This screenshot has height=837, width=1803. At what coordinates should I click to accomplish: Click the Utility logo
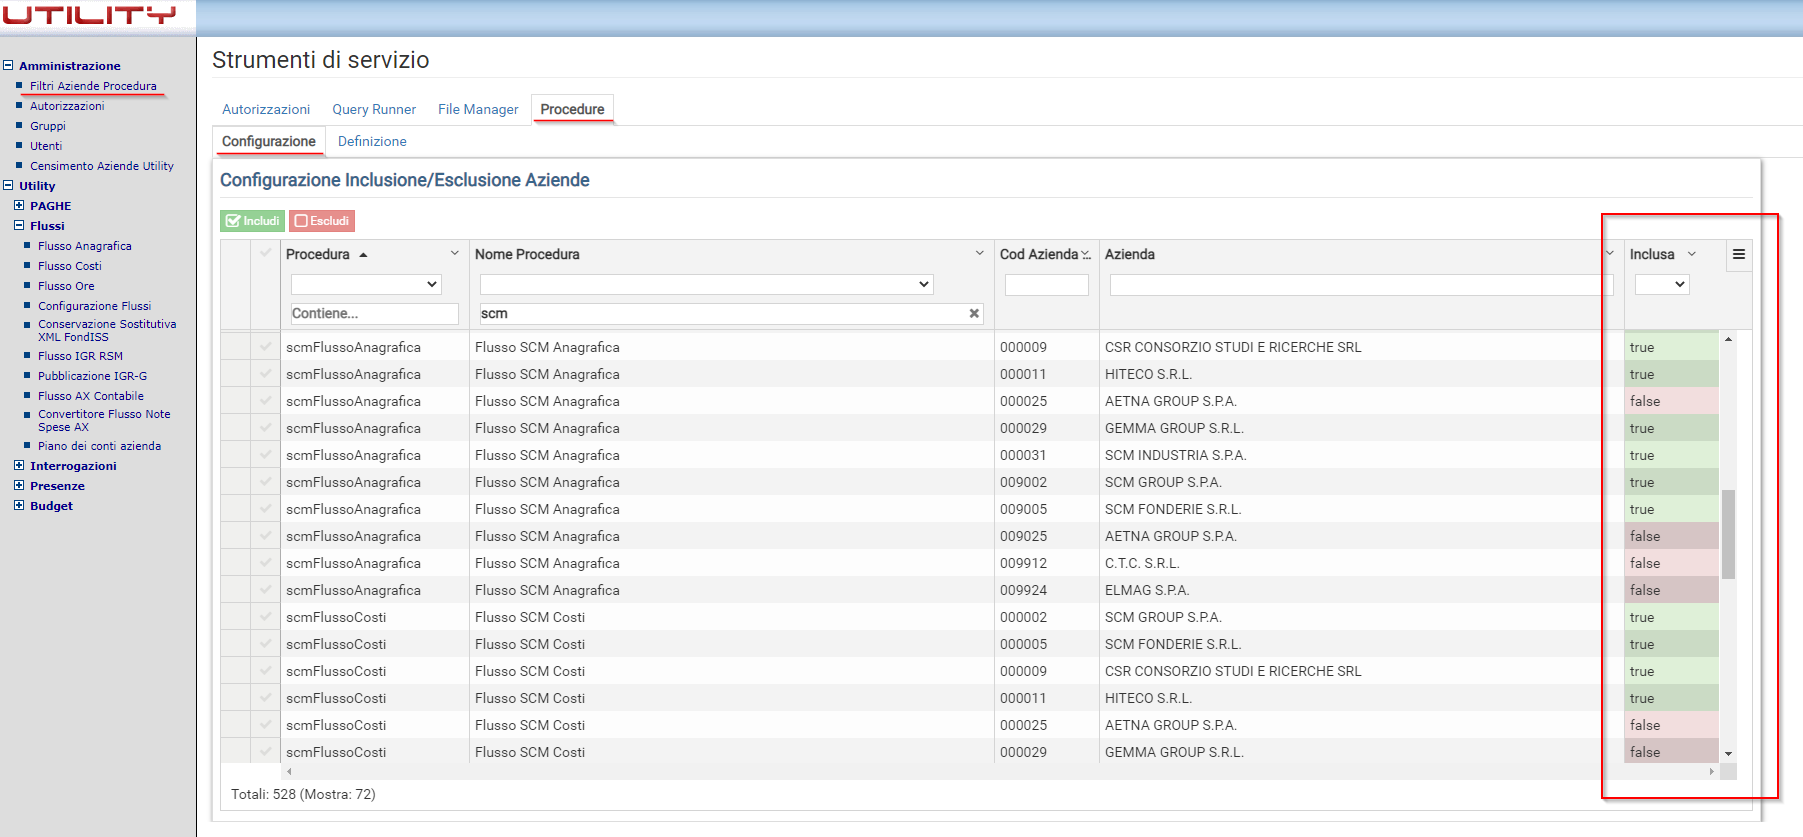(90, 15)
